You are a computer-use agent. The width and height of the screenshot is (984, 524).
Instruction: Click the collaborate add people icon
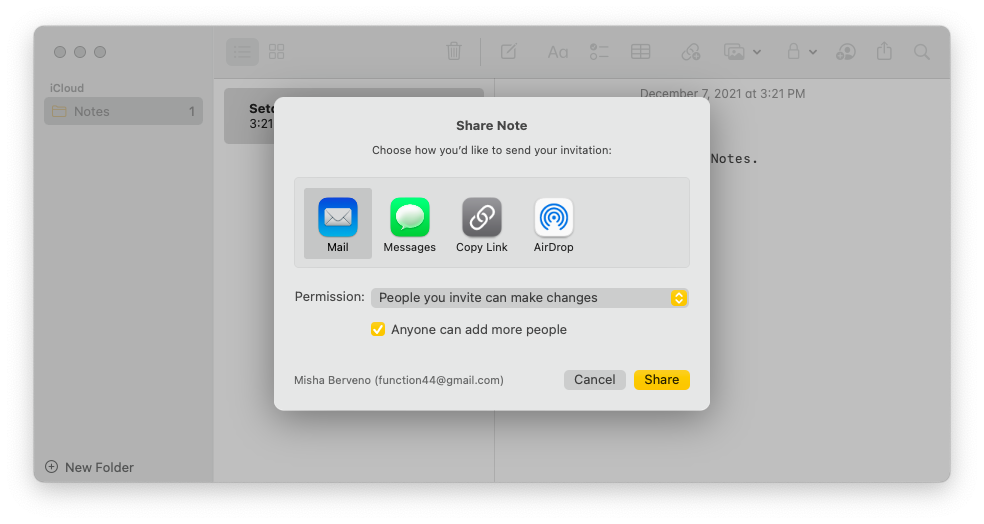846,51
